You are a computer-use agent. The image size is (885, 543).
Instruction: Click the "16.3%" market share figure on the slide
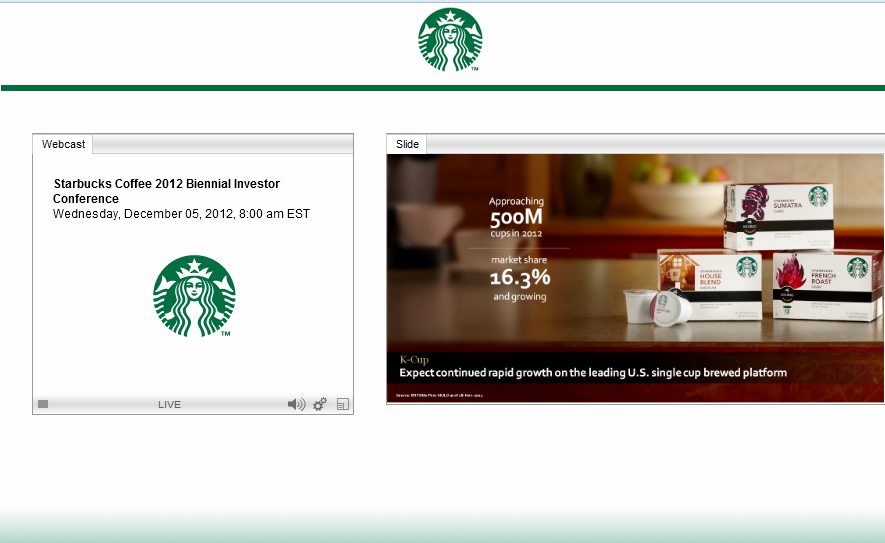point(520,277)
